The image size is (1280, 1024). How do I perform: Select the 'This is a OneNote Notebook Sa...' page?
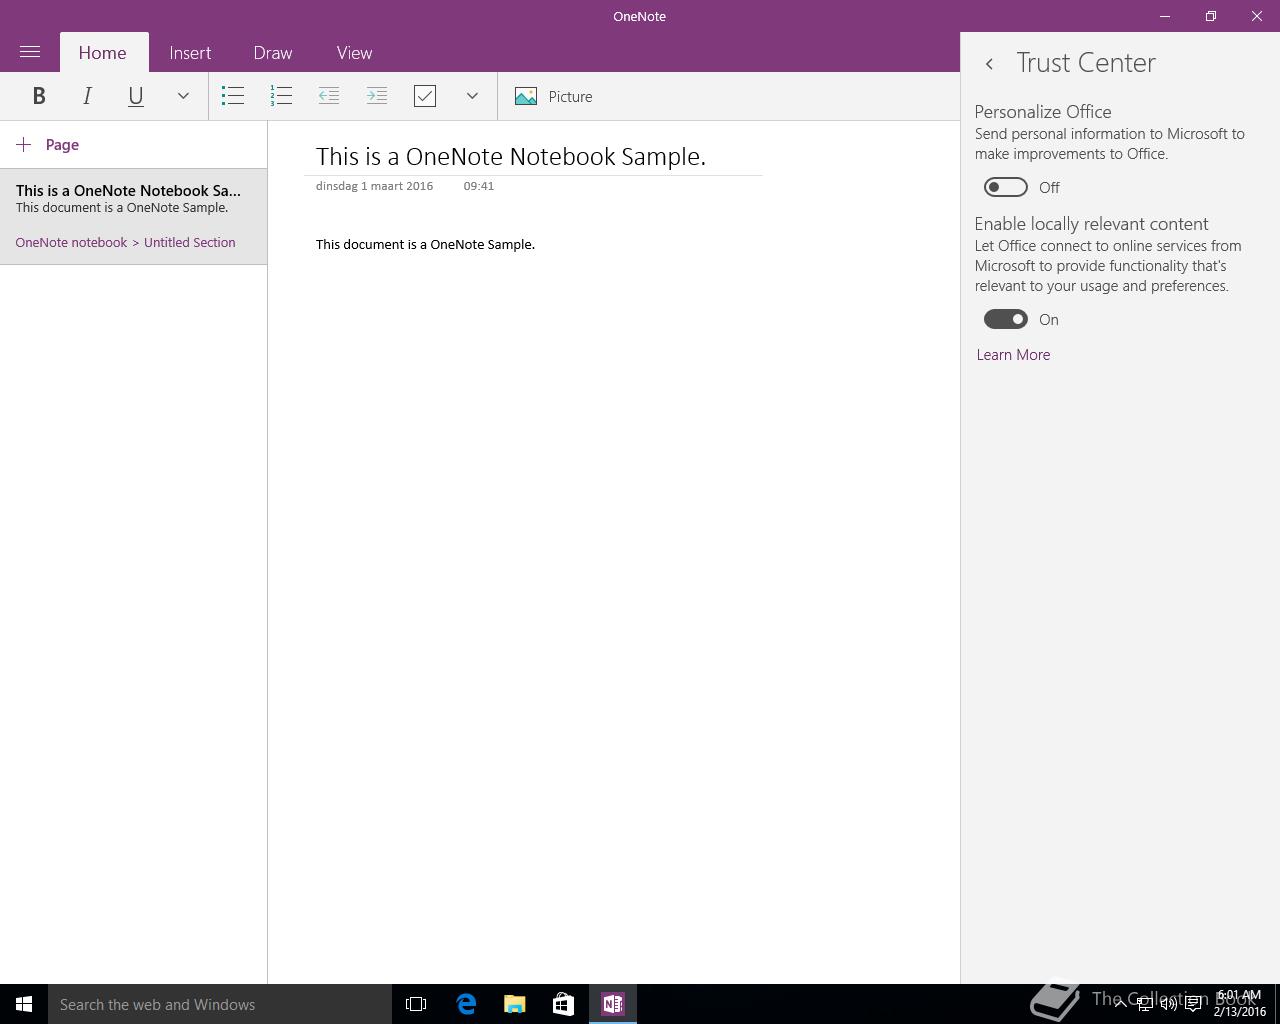pos(133,216)
